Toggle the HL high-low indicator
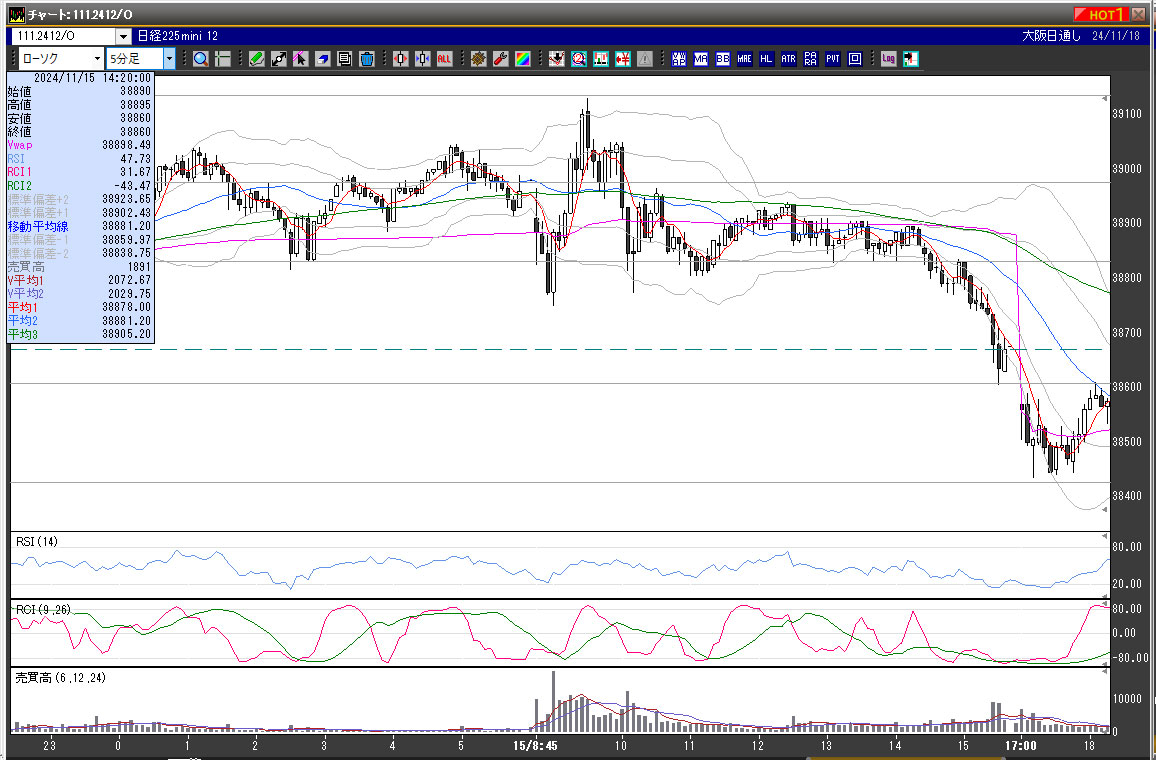Image resolution: width=1156 pixels, height=760 pixels. (x=767, y=59)
